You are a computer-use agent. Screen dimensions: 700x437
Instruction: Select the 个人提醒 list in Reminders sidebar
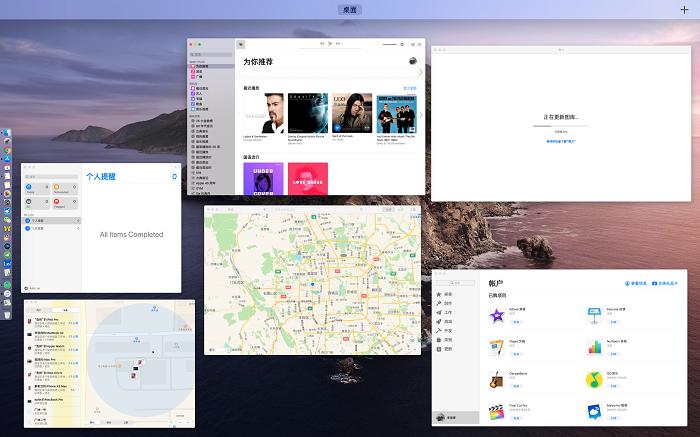coord(41,219)
